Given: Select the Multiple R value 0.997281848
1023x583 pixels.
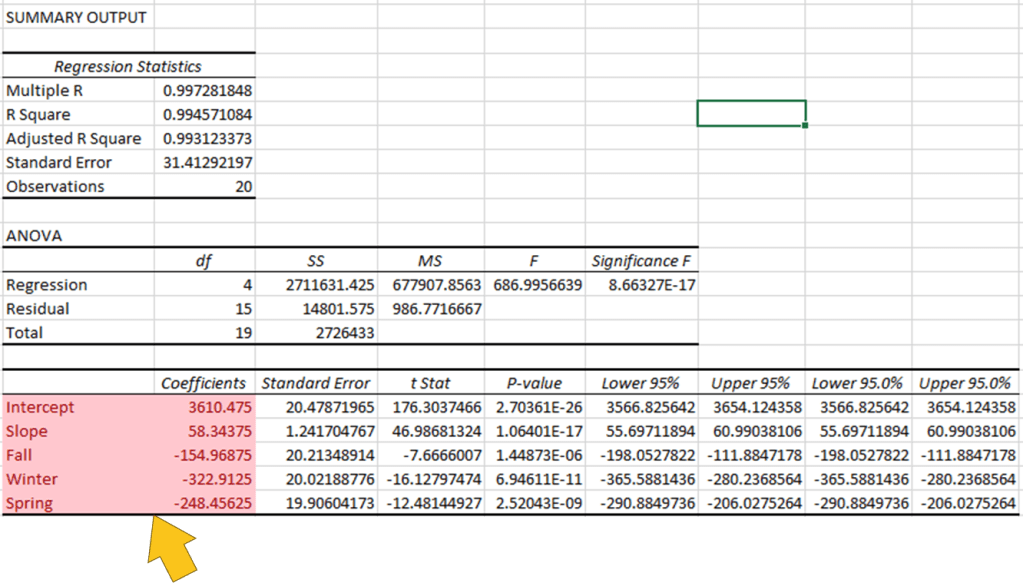Looking at the screenshot, I should 206,91.
